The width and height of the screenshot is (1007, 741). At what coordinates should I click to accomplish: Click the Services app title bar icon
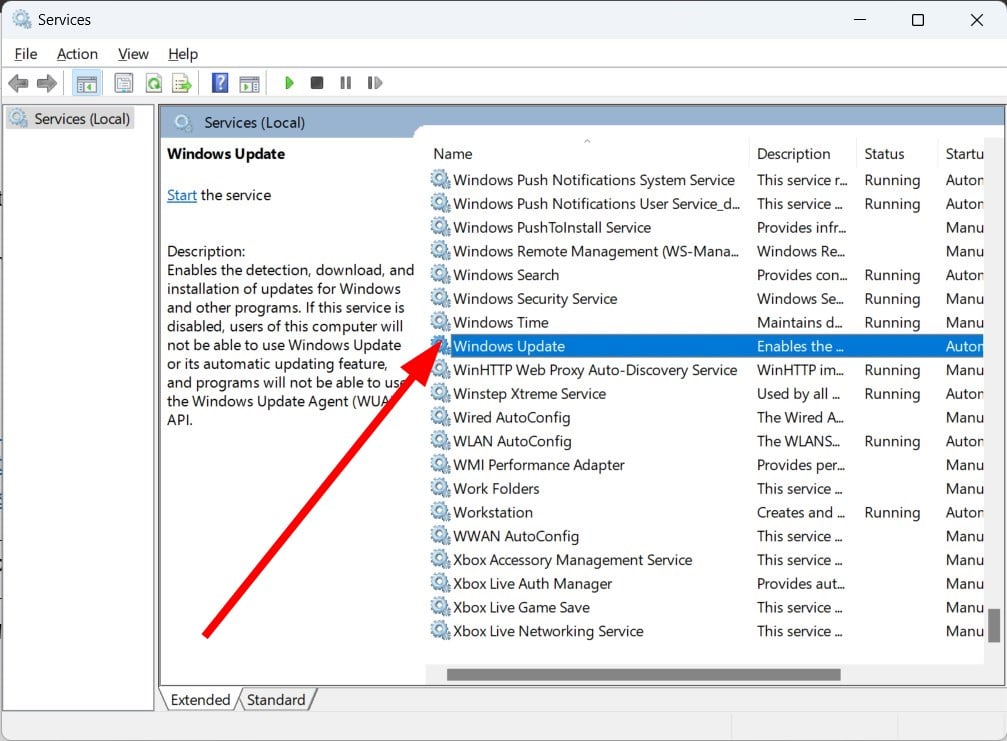22,20
